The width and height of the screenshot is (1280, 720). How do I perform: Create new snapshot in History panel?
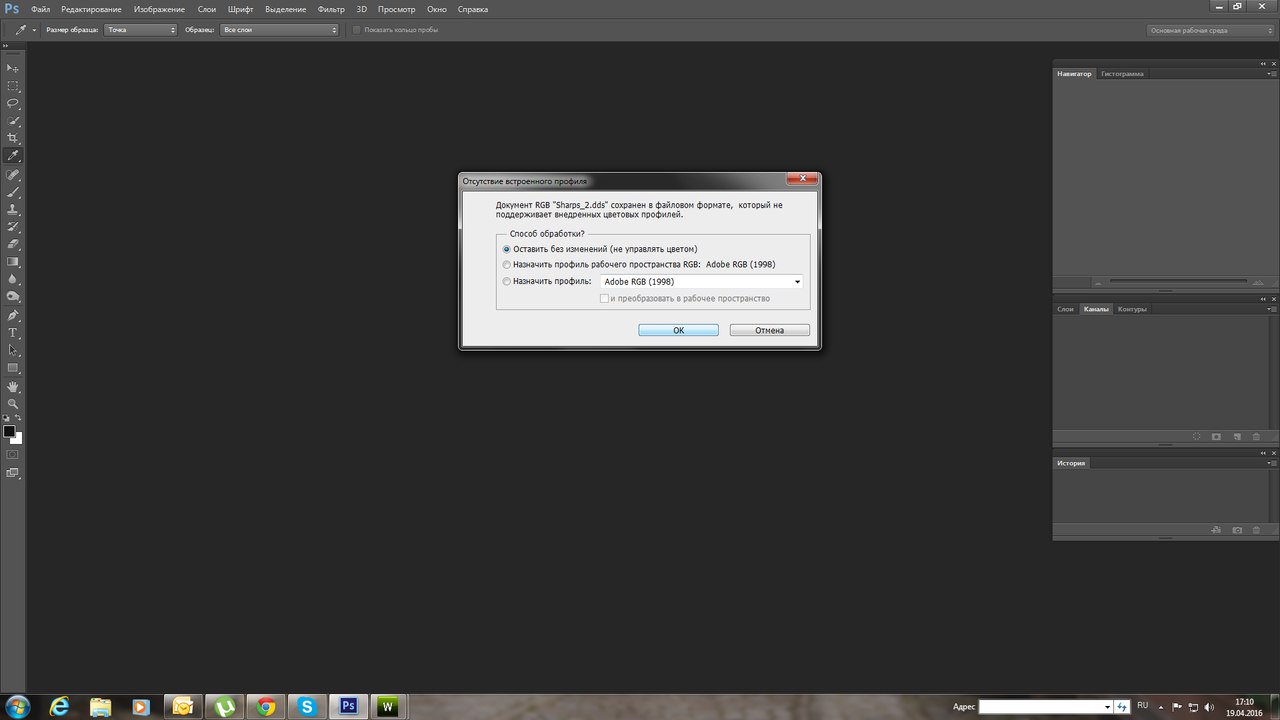click(x=1237, y=529)
